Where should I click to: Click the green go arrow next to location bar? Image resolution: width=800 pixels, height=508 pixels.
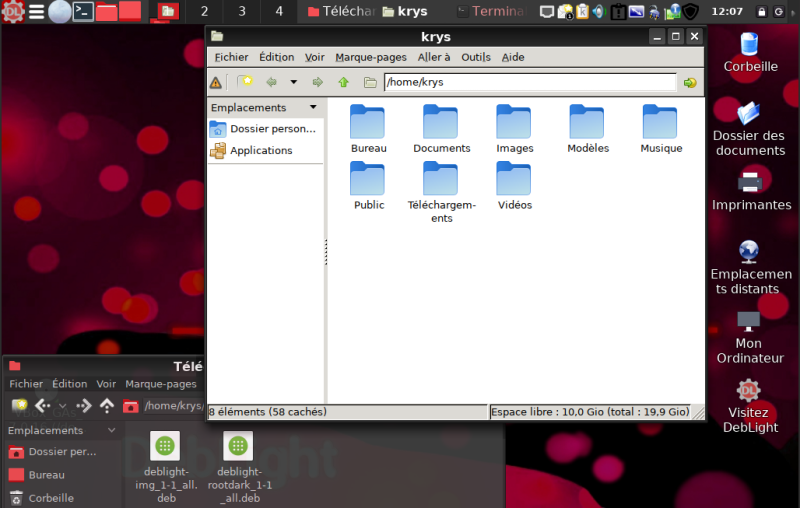point(690,83)
